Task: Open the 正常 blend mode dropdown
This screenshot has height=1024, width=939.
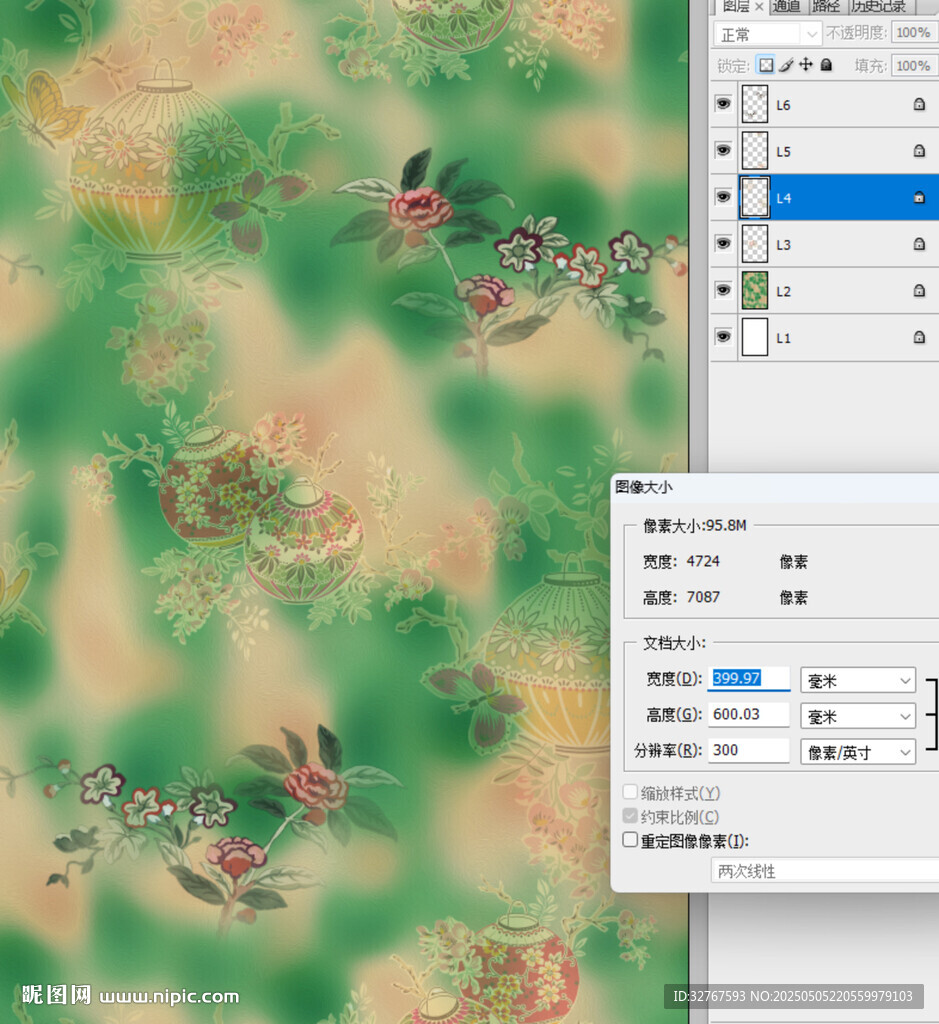Action: click(767, 34)
